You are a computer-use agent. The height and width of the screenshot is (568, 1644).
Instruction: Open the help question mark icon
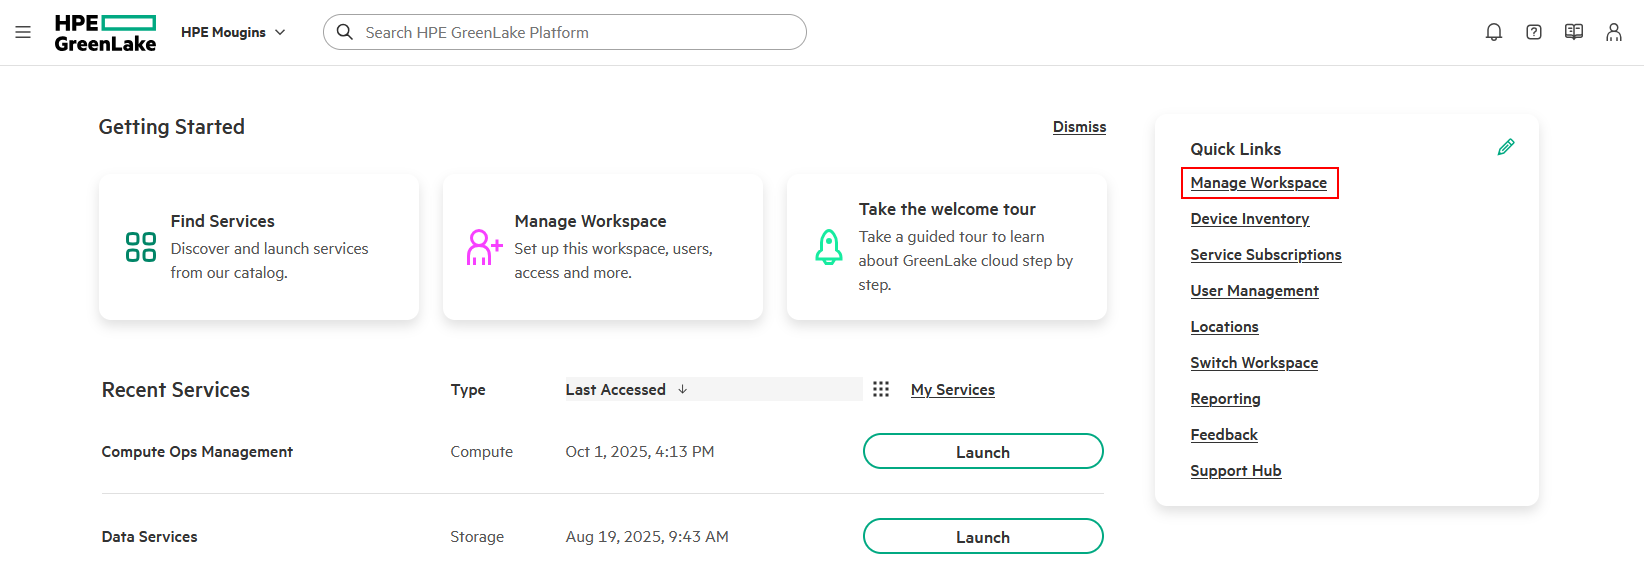pyautogui.click(x=1533, y=32)
